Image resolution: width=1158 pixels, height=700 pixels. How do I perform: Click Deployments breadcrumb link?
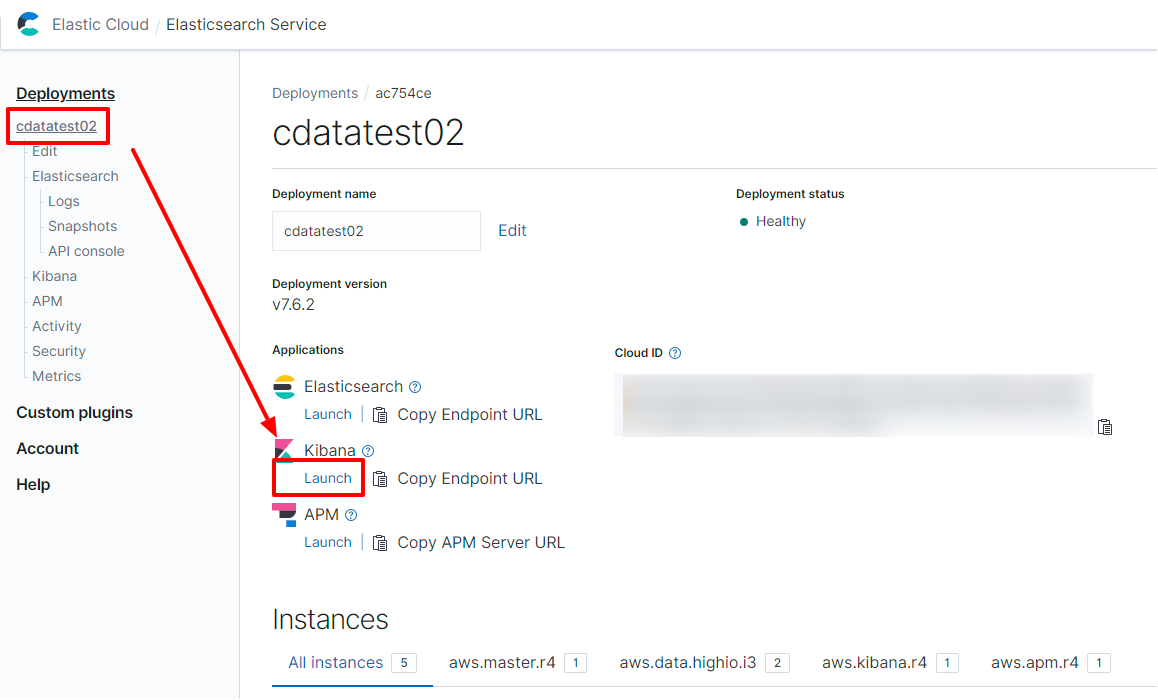click(315, 94)
